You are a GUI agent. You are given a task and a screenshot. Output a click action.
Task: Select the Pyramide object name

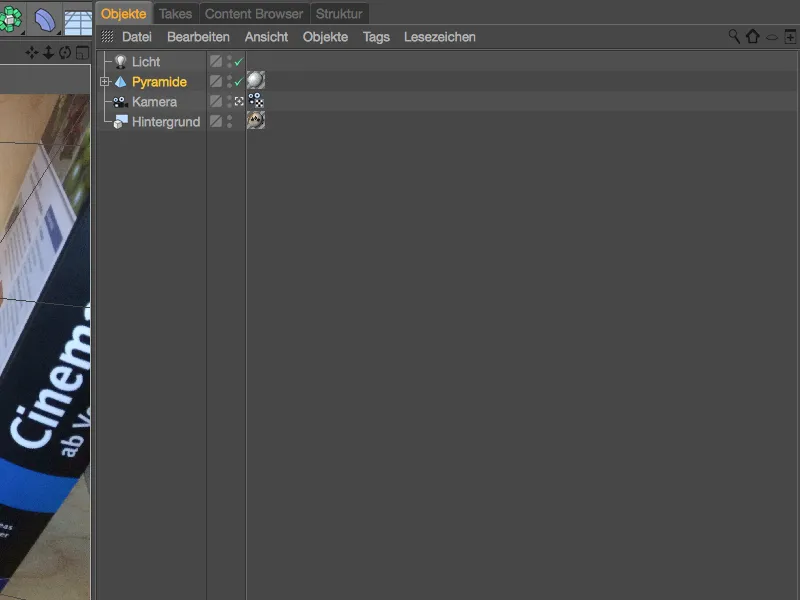159,82
